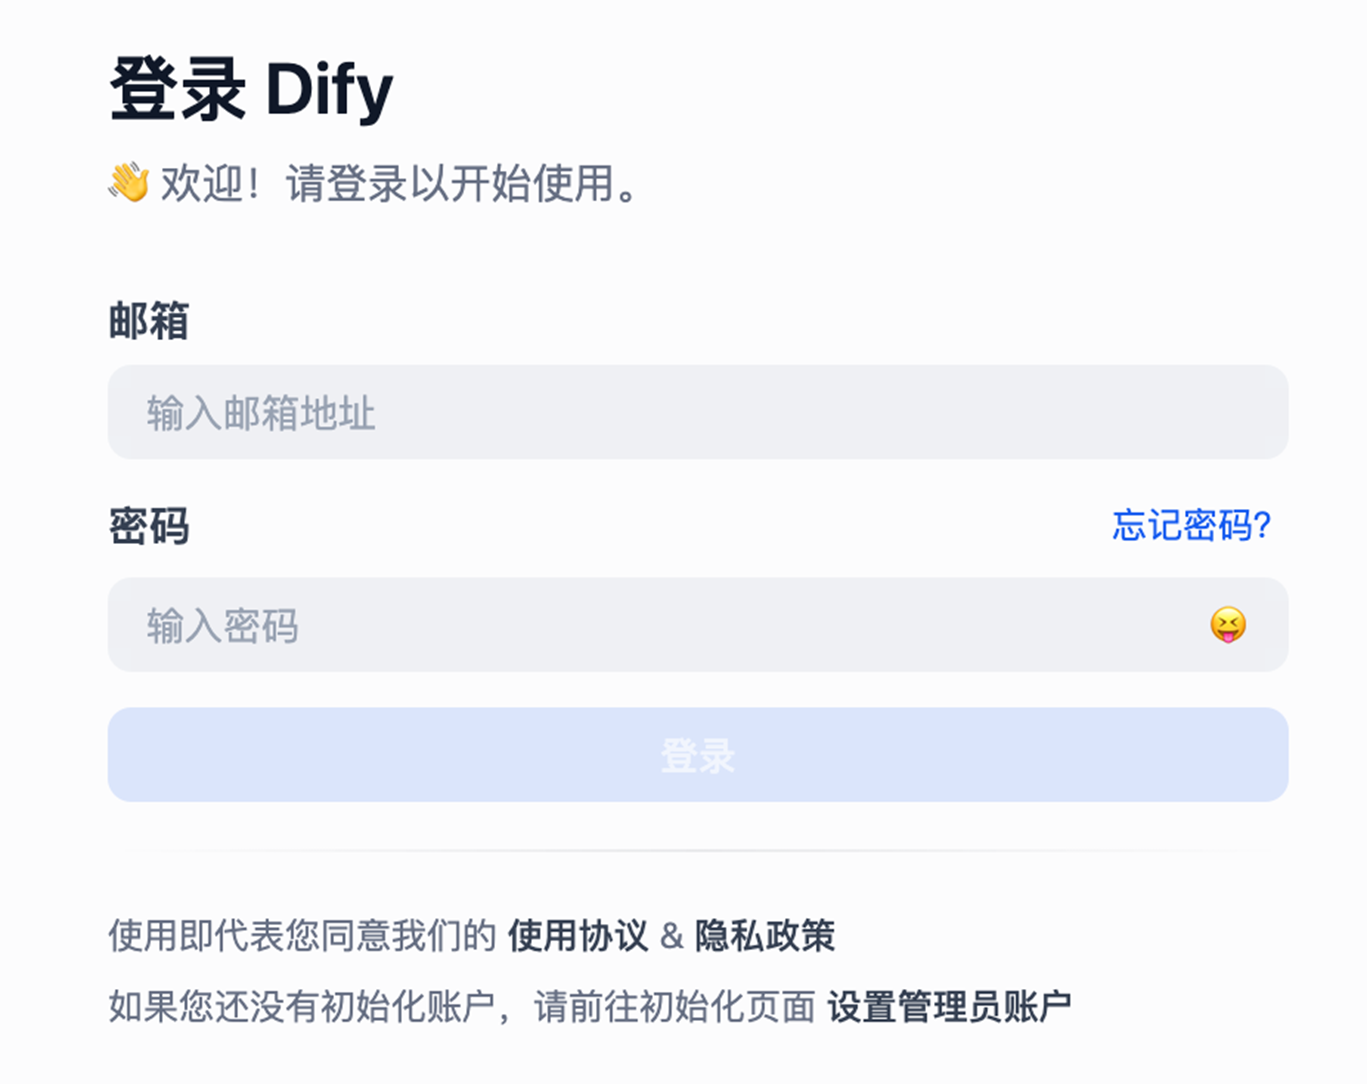
Task: Click the 请前往初始化页面 text
Action: [x=675, y=1006]
